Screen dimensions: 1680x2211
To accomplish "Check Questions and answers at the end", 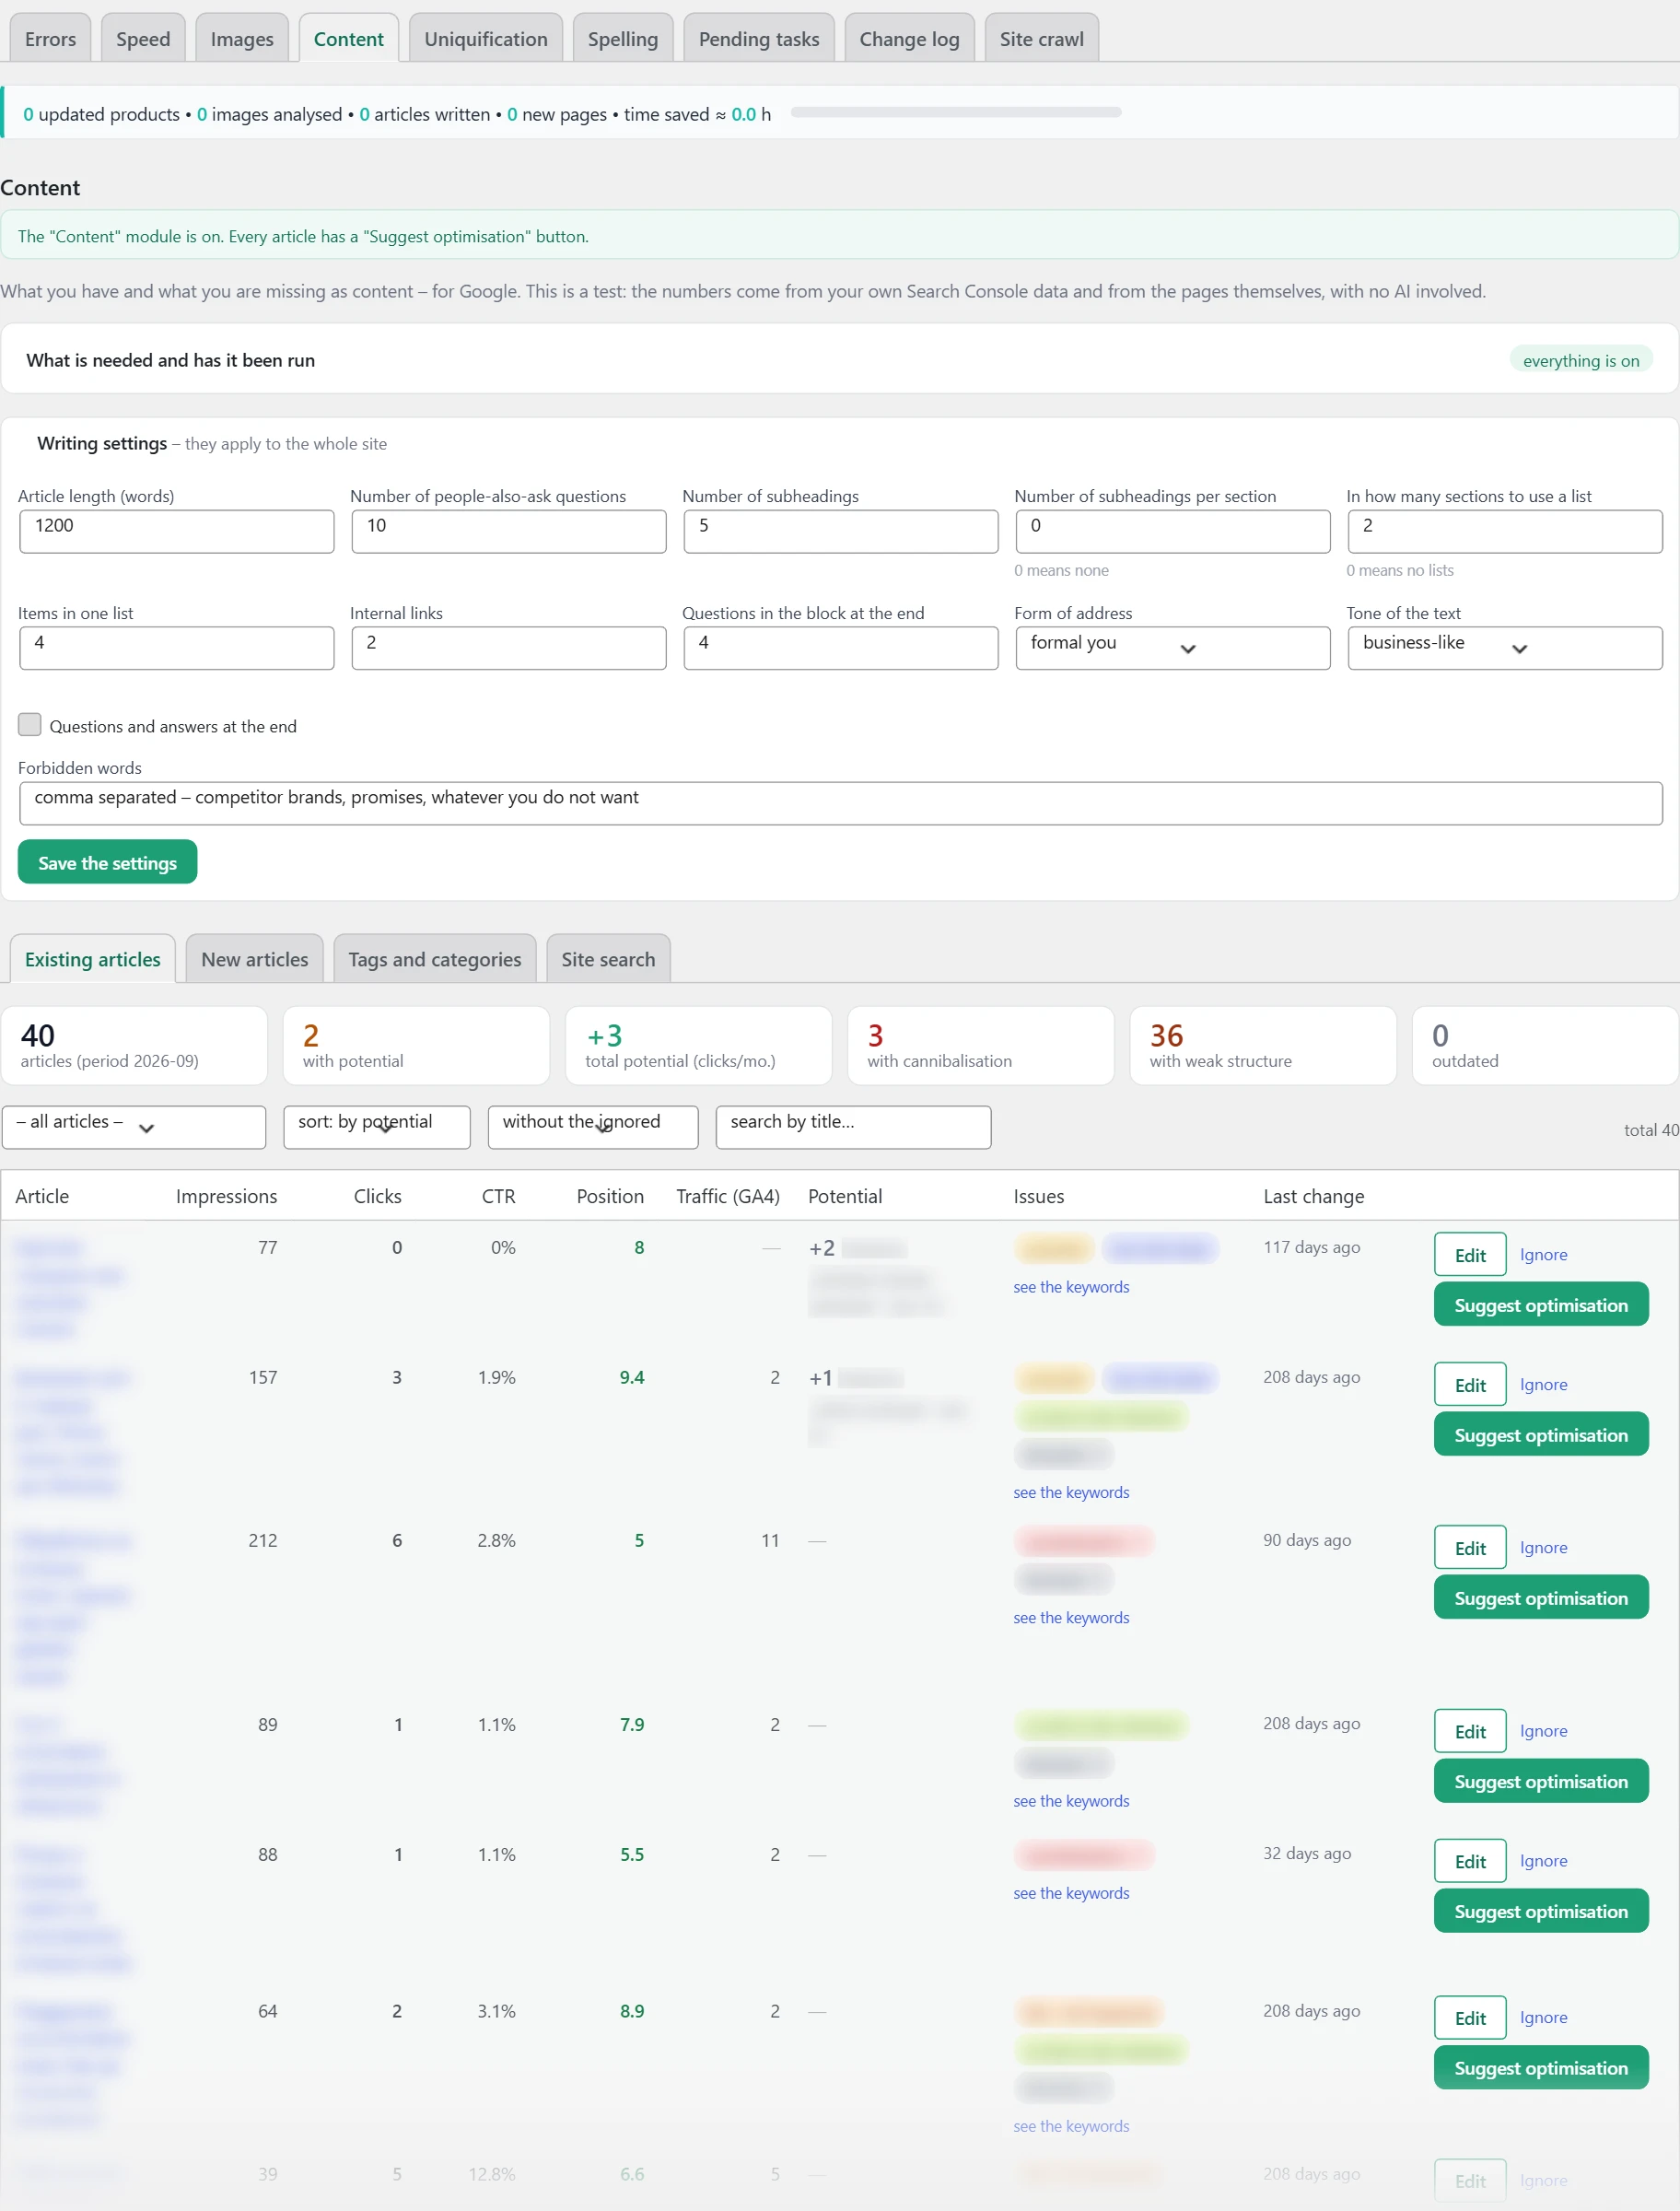I will point(30,725).
